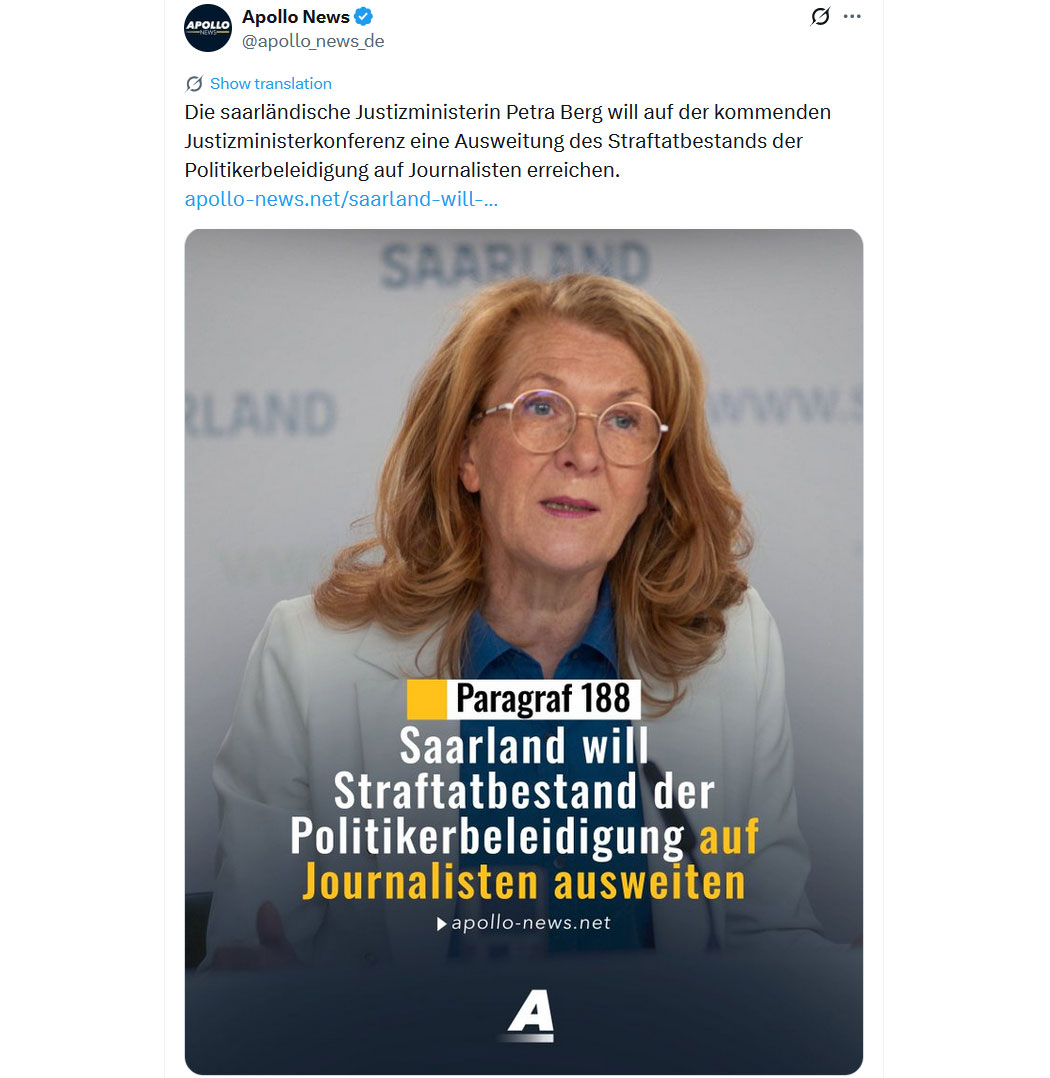Open the Grok explain icon in the post header
The width and height of the screenshot is (1050, 1078).
820,16
